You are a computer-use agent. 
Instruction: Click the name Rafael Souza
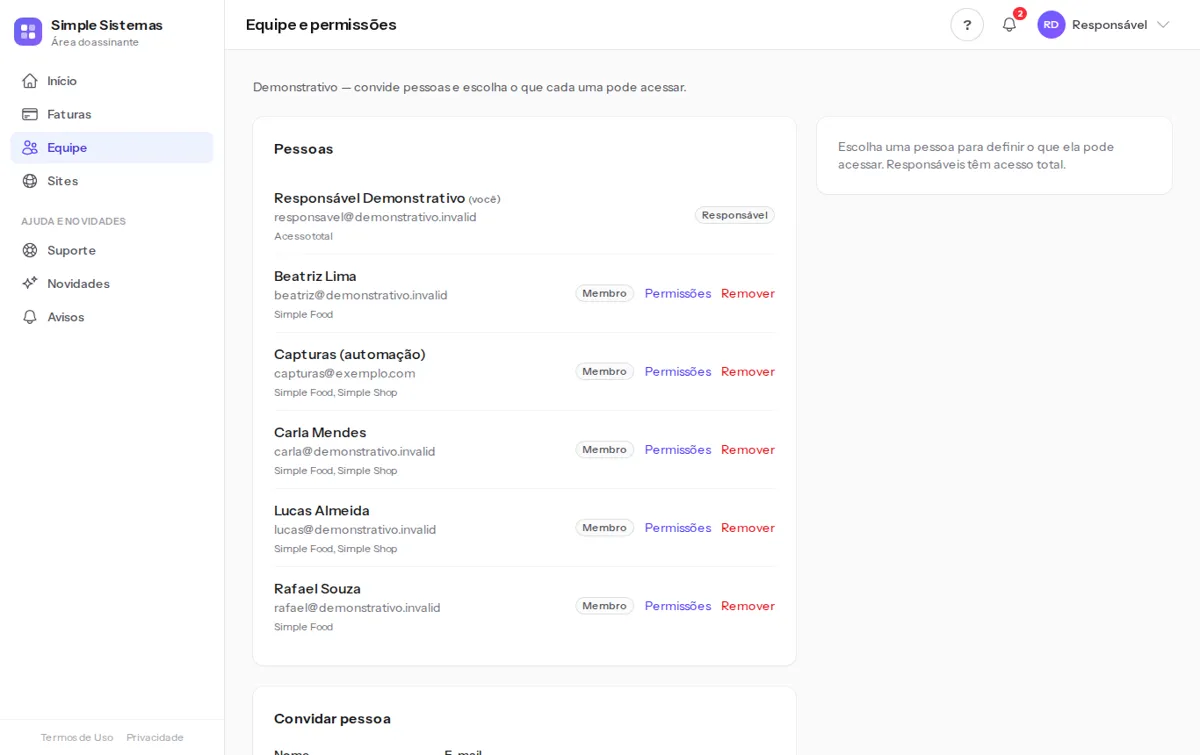click(318, 588)
